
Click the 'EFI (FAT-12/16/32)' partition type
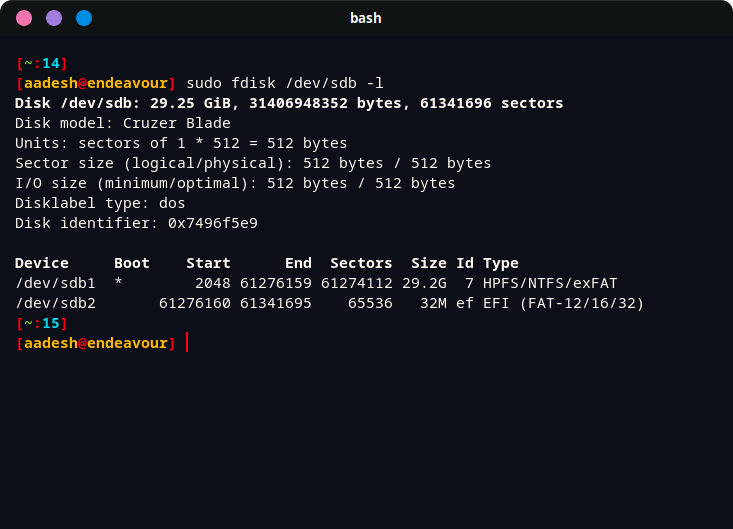(x=563, y=303)
